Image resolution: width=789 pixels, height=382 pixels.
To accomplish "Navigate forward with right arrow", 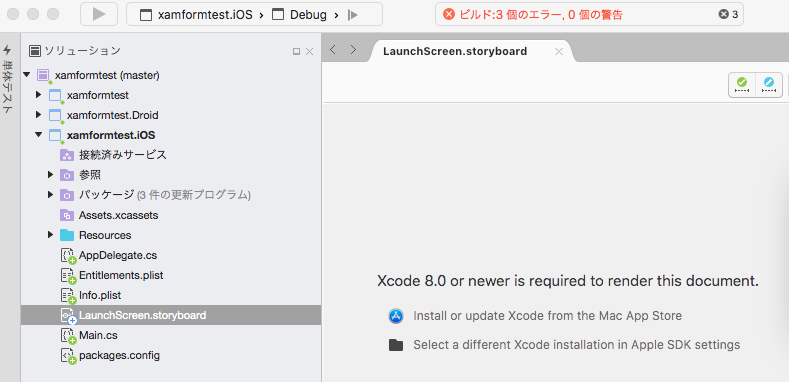I will tap(353, 49).
